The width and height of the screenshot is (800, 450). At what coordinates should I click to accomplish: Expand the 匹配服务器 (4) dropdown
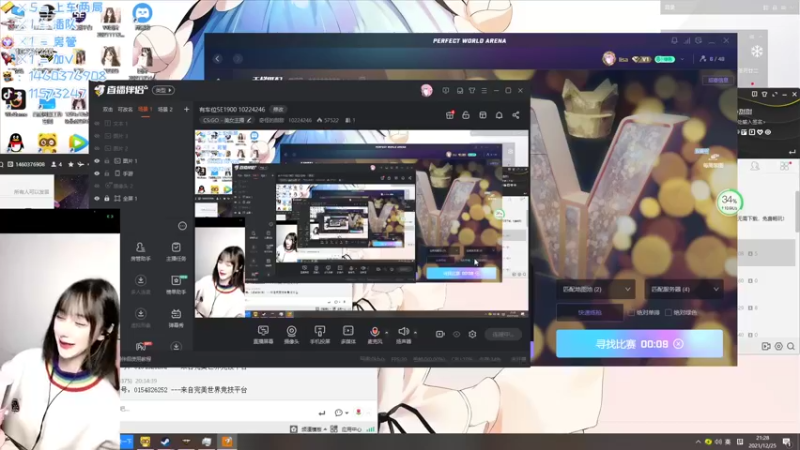coord(684,289)
